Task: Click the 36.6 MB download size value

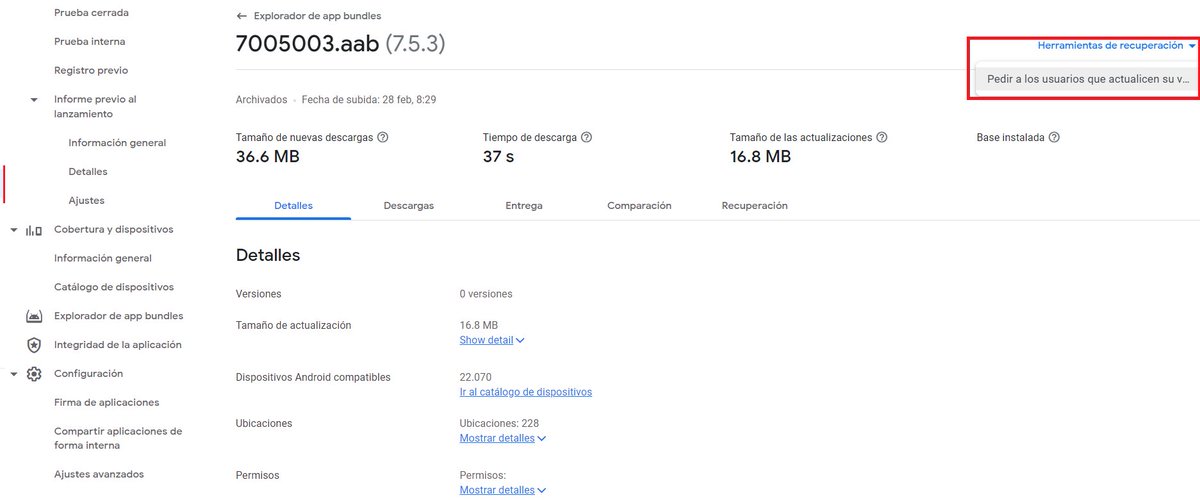Action: click(x=268, y=157)
